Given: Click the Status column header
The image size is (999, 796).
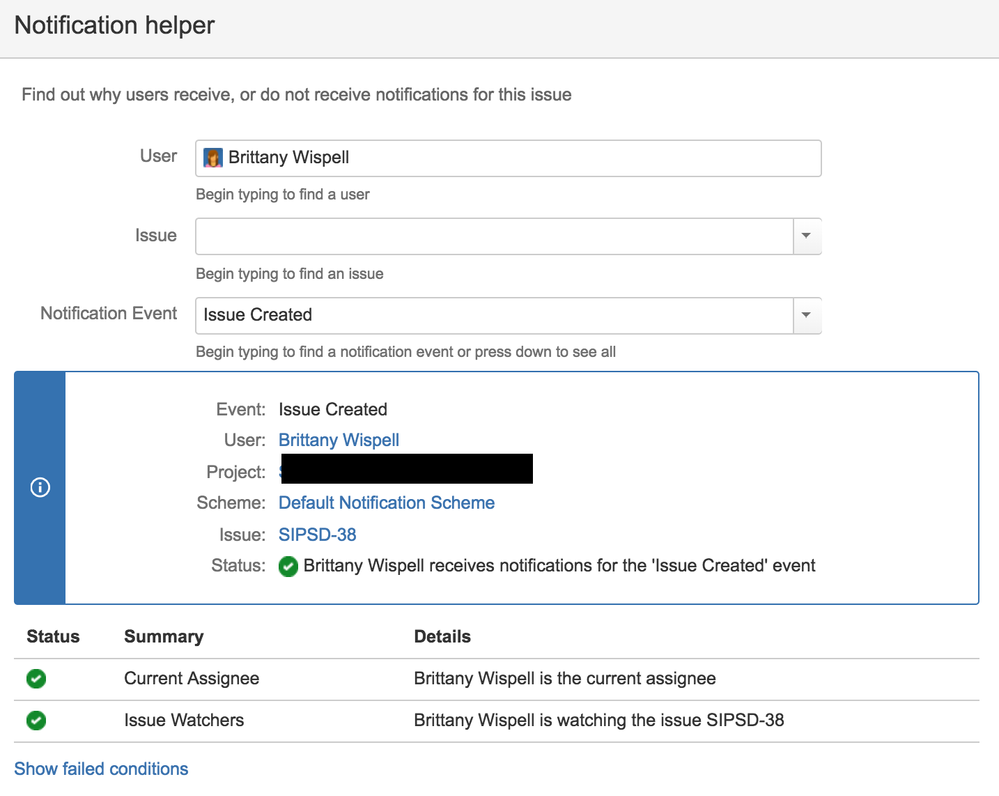Looking at the screenshot, I should coord(53,637).
